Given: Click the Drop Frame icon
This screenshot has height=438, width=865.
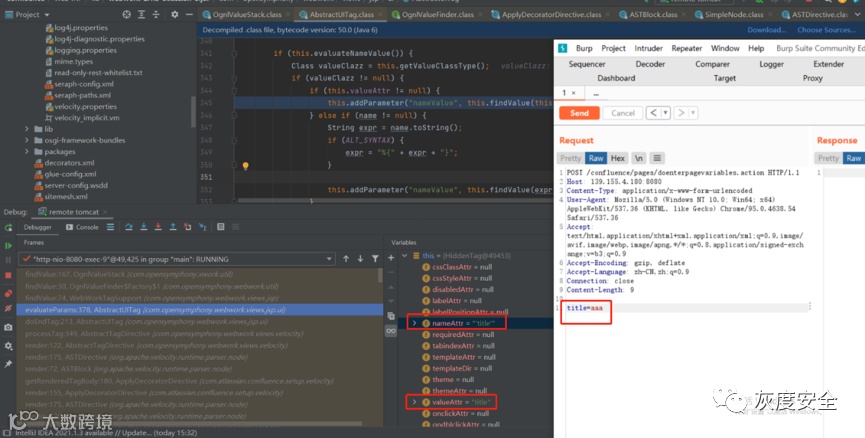Looking at the screenshot, I should point(188,227).
